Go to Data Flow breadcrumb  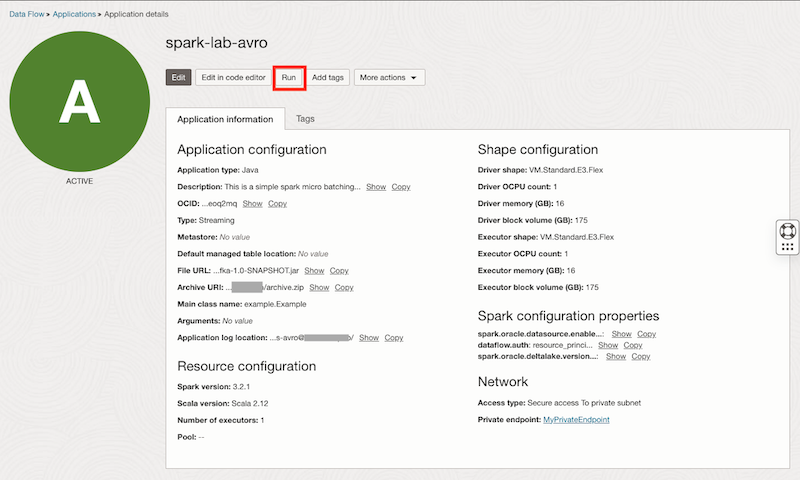pos(27,14)
